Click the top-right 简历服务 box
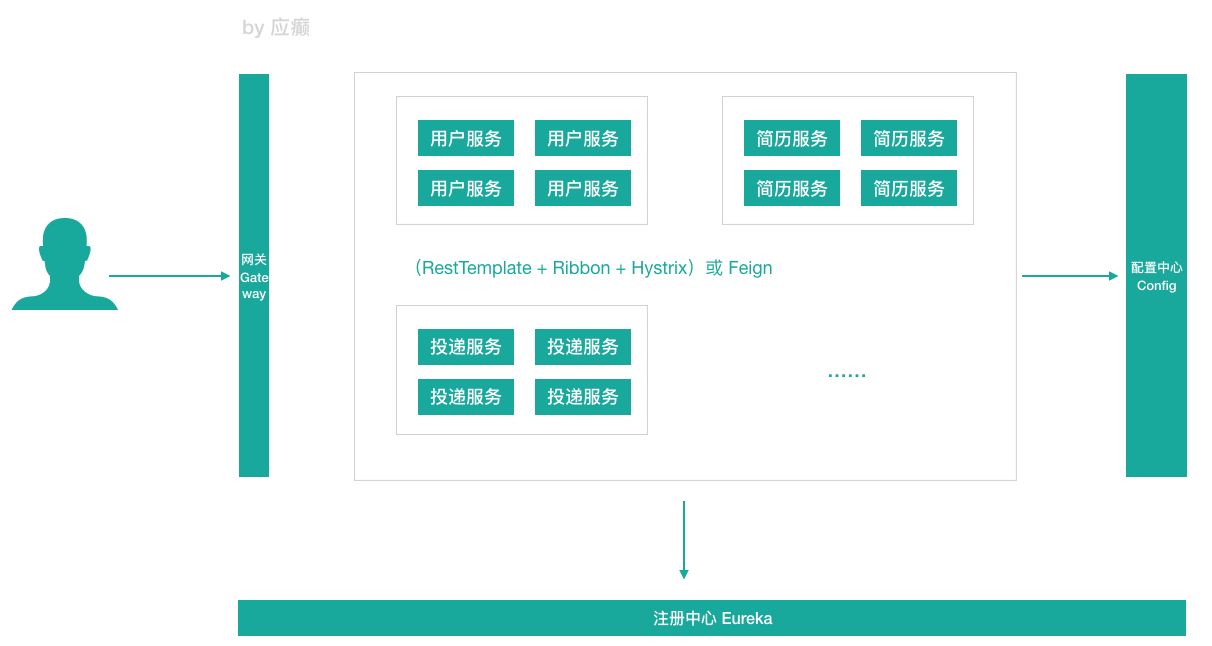 [x=909, y=138]
